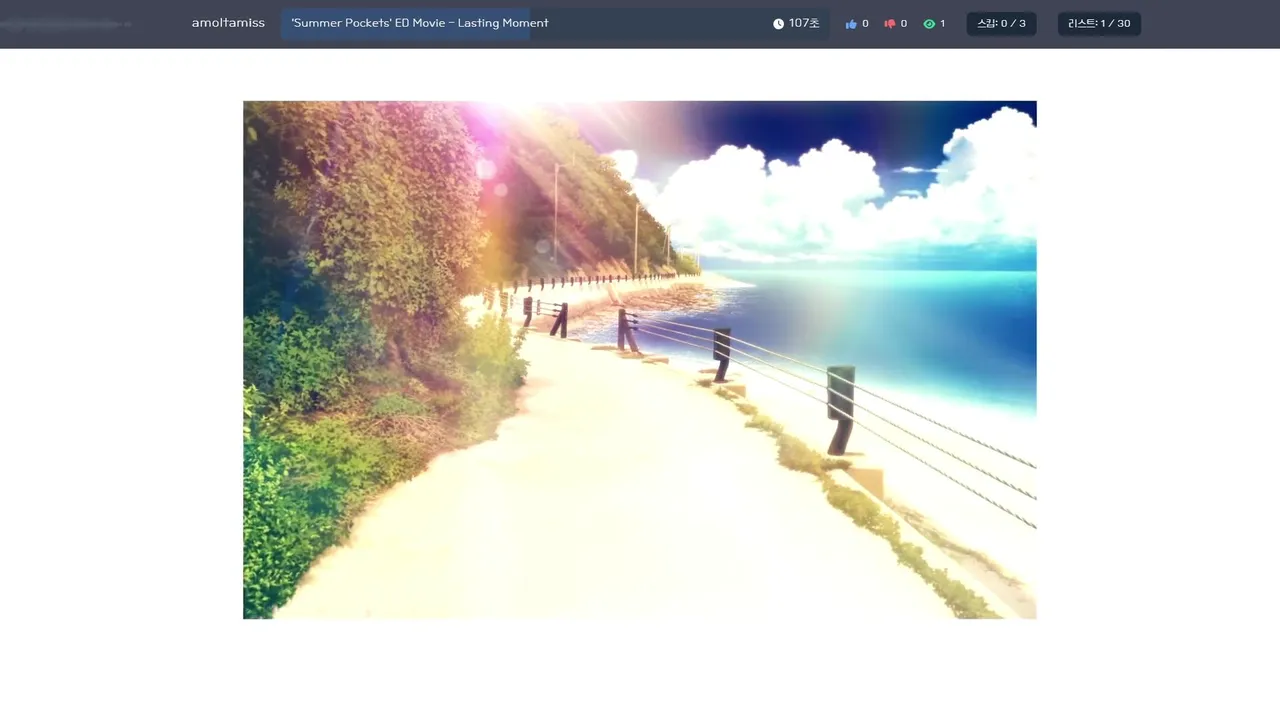Click the skip count 0 / 3 button
Viewport: 1280px width, 720px height.
point(1001,24)
